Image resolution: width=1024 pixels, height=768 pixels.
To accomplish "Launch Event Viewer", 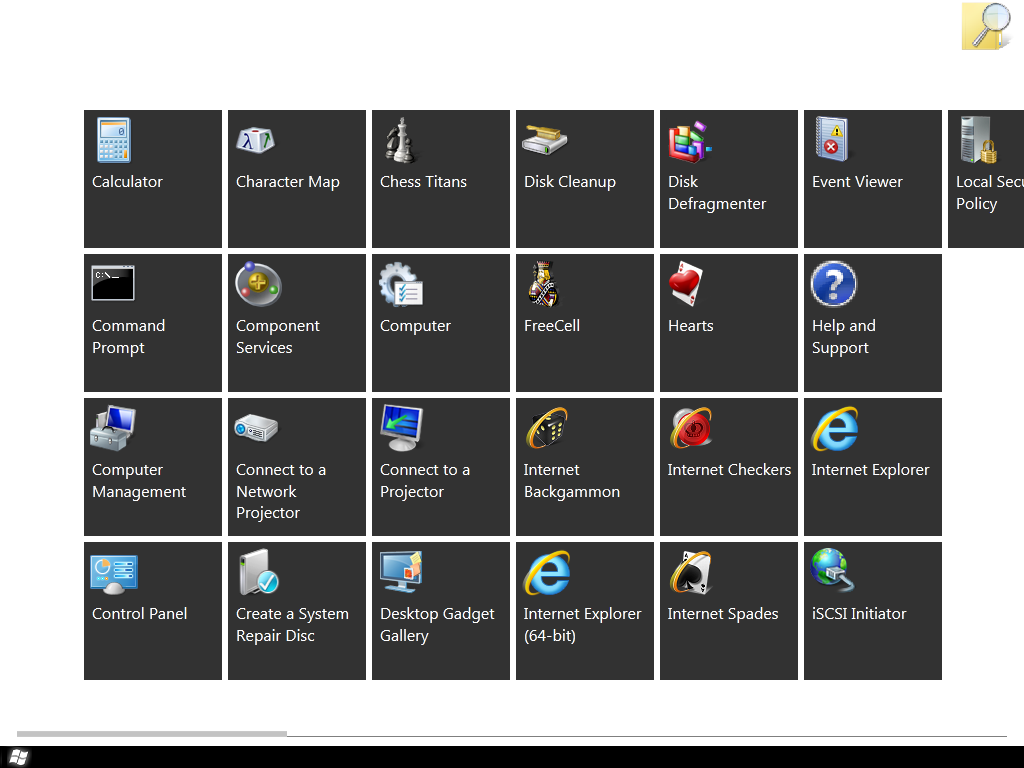I will click(872, 178).
